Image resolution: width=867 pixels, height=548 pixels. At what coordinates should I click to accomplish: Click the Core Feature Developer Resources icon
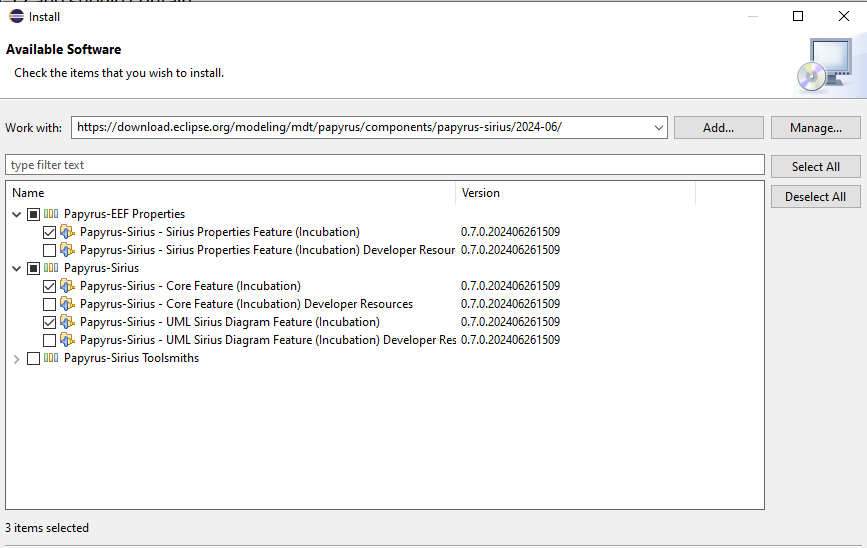pyautogui.click(x=68, y=304)
